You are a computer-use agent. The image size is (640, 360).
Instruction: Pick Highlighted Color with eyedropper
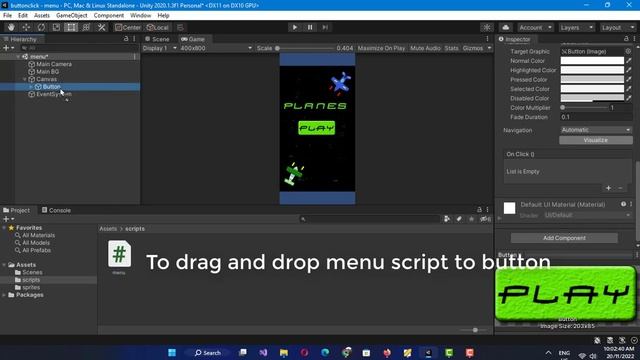[629, 70]
